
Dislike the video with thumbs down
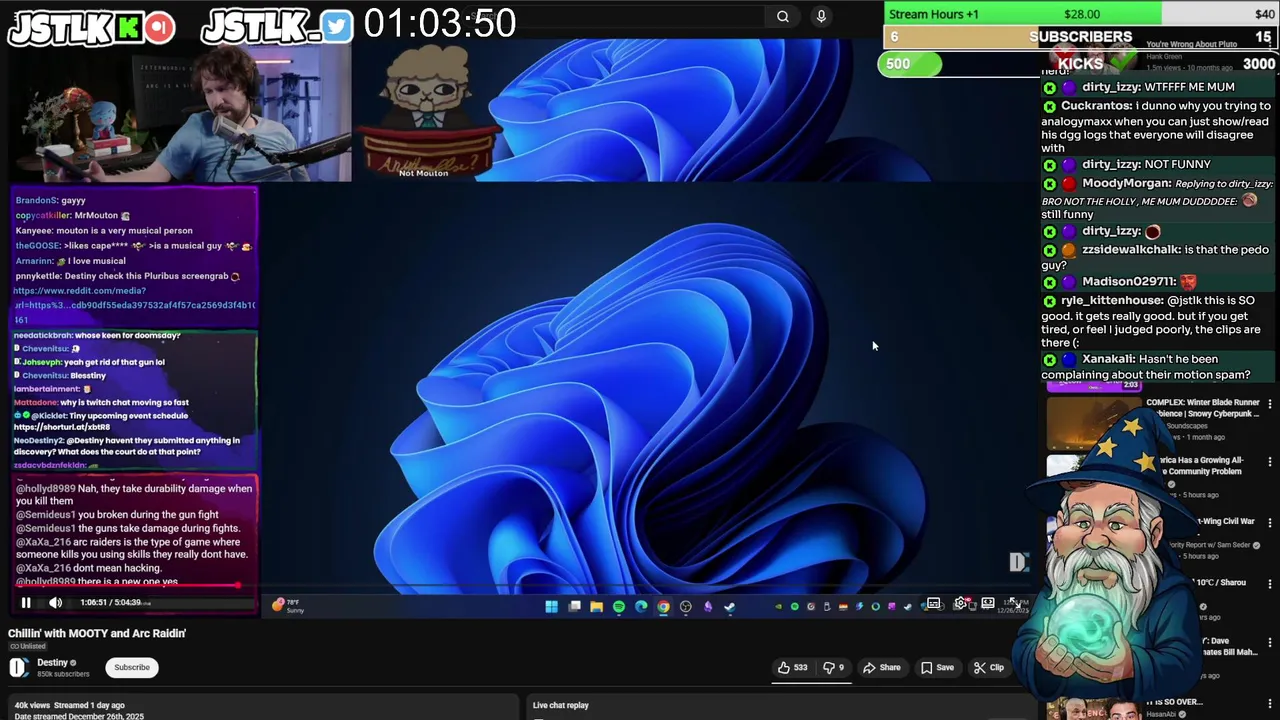[x=833, y=667]
